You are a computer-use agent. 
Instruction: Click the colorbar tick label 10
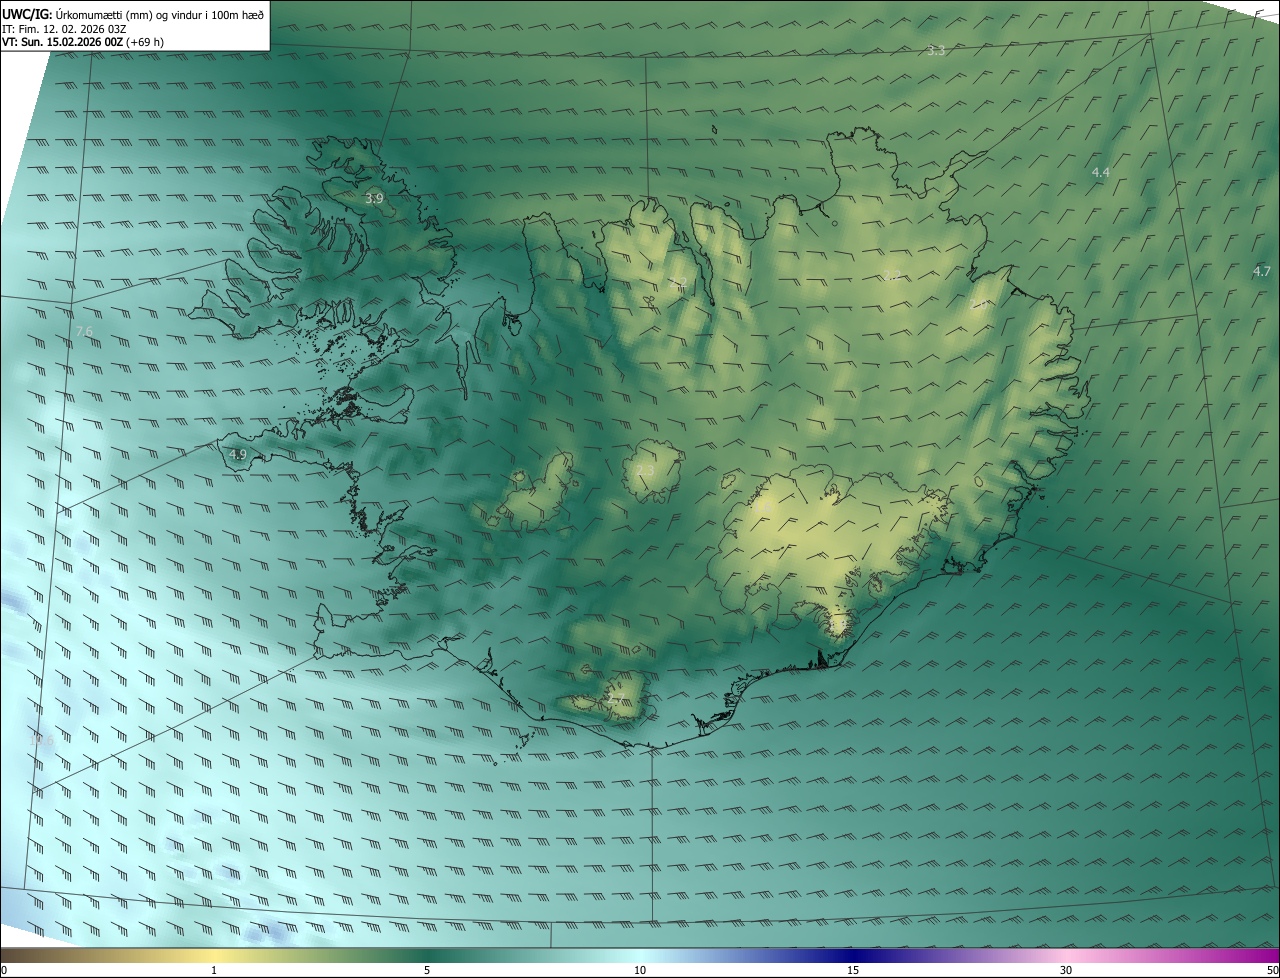640,970
